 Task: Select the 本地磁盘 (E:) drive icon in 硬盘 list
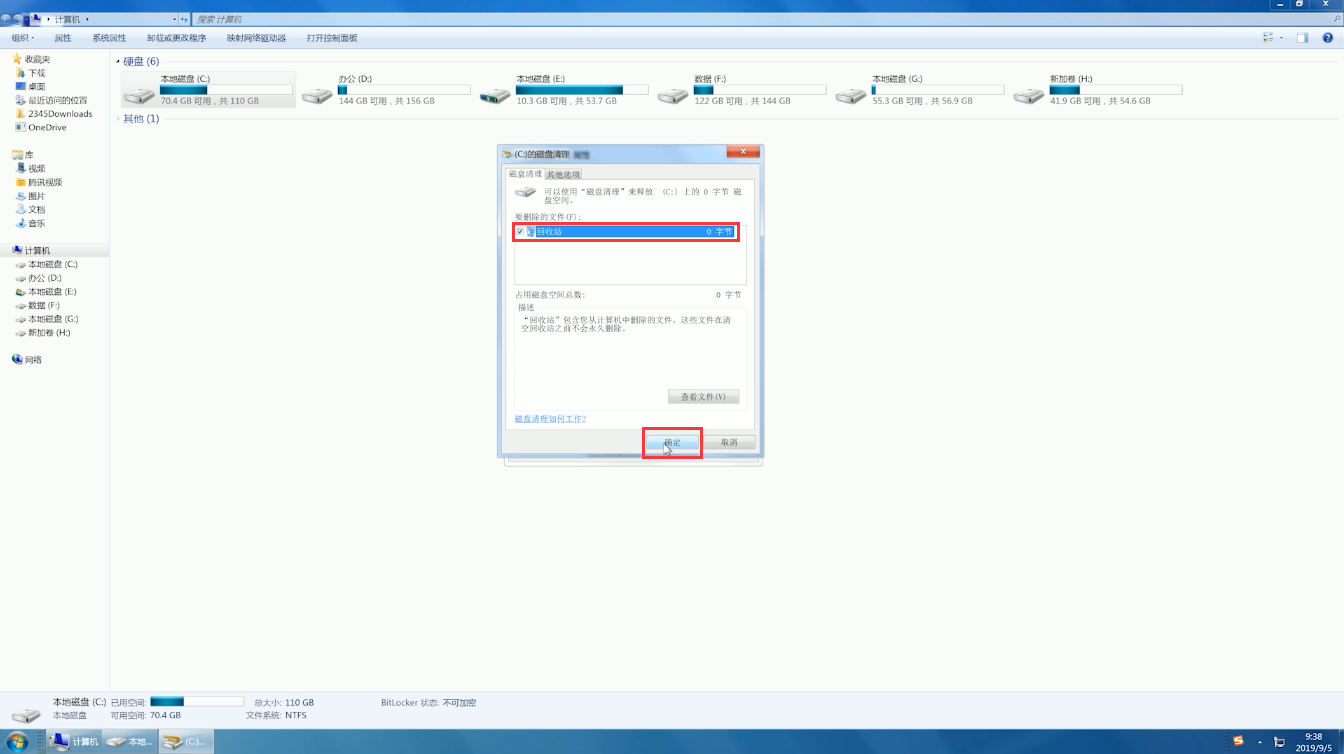(495, 95)
